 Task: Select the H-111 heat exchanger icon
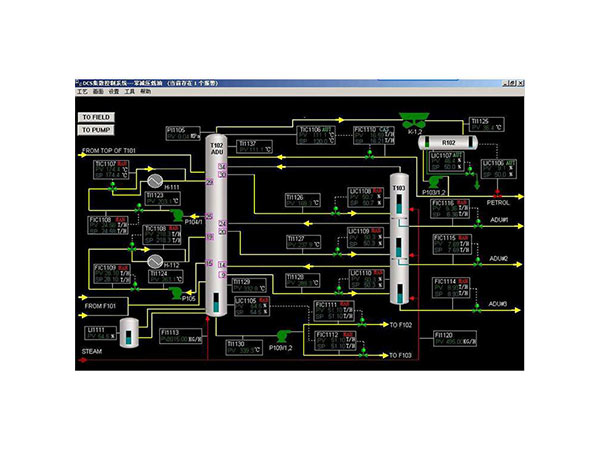[x=155, y=182]
